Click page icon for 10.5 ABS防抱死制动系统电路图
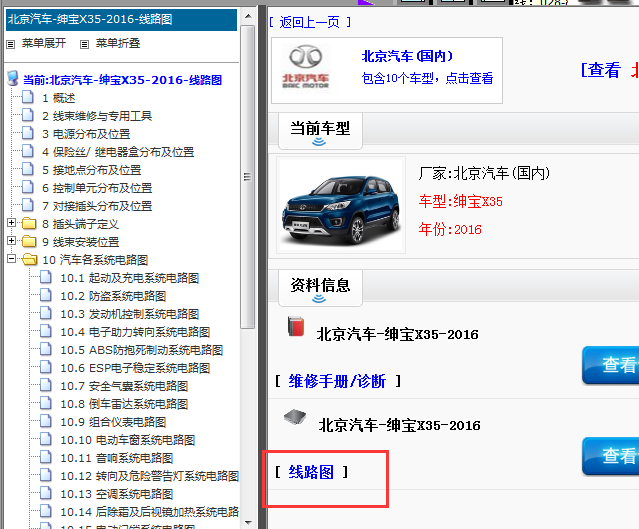This screenshot has height=529, width=639. (46, 349)
